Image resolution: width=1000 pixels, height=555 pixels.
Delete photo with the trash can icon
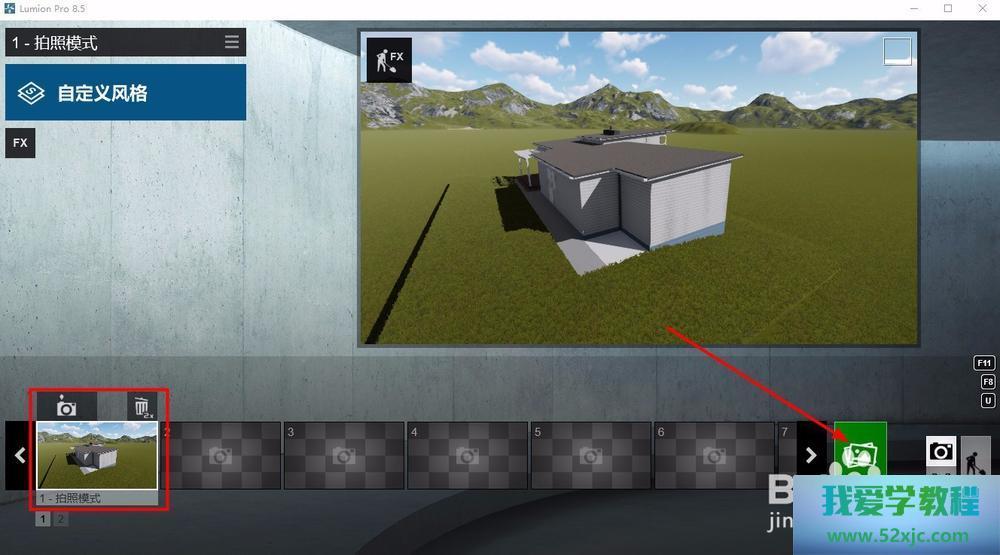pyautogui.click(x=143, y=406)
